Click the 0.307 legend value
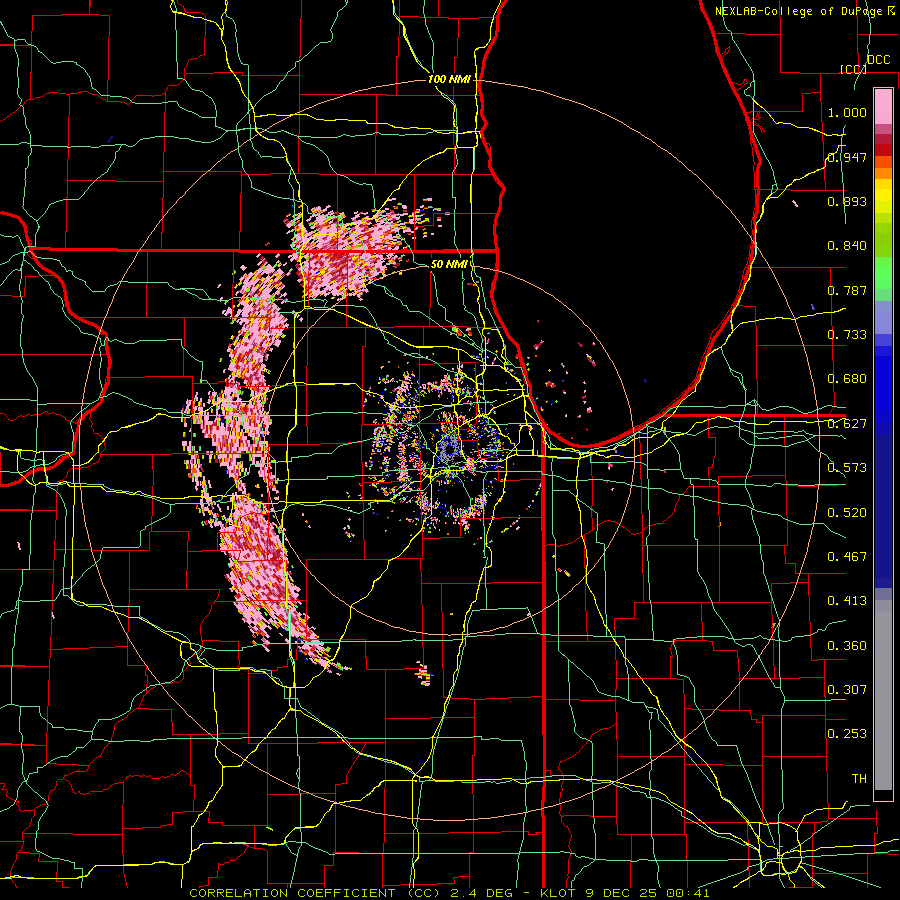The width and height of the screenshot is (900, 900). (x=847, y=690)
